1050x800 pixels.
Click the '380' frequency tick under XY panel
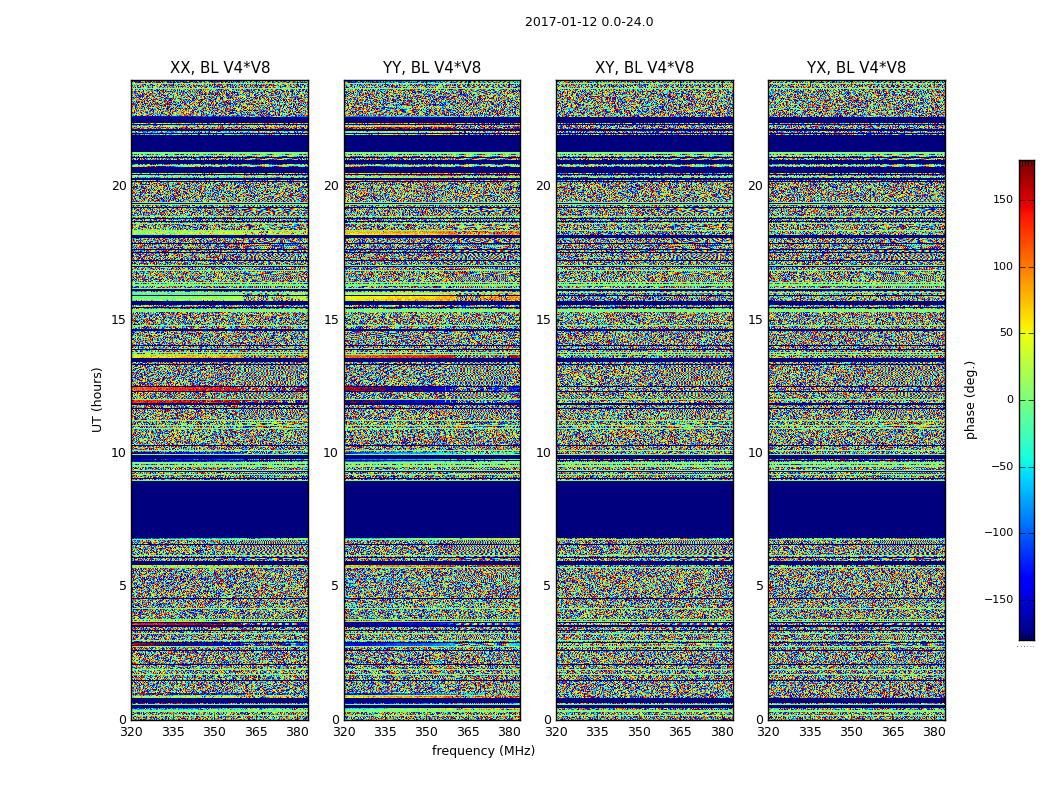722,732
